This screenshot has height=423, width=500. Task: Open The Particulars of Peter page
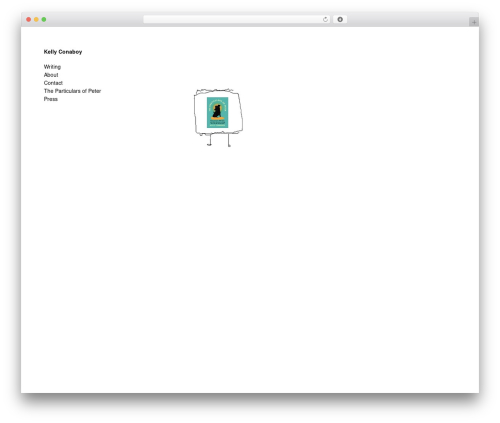(x=72, y=91)
